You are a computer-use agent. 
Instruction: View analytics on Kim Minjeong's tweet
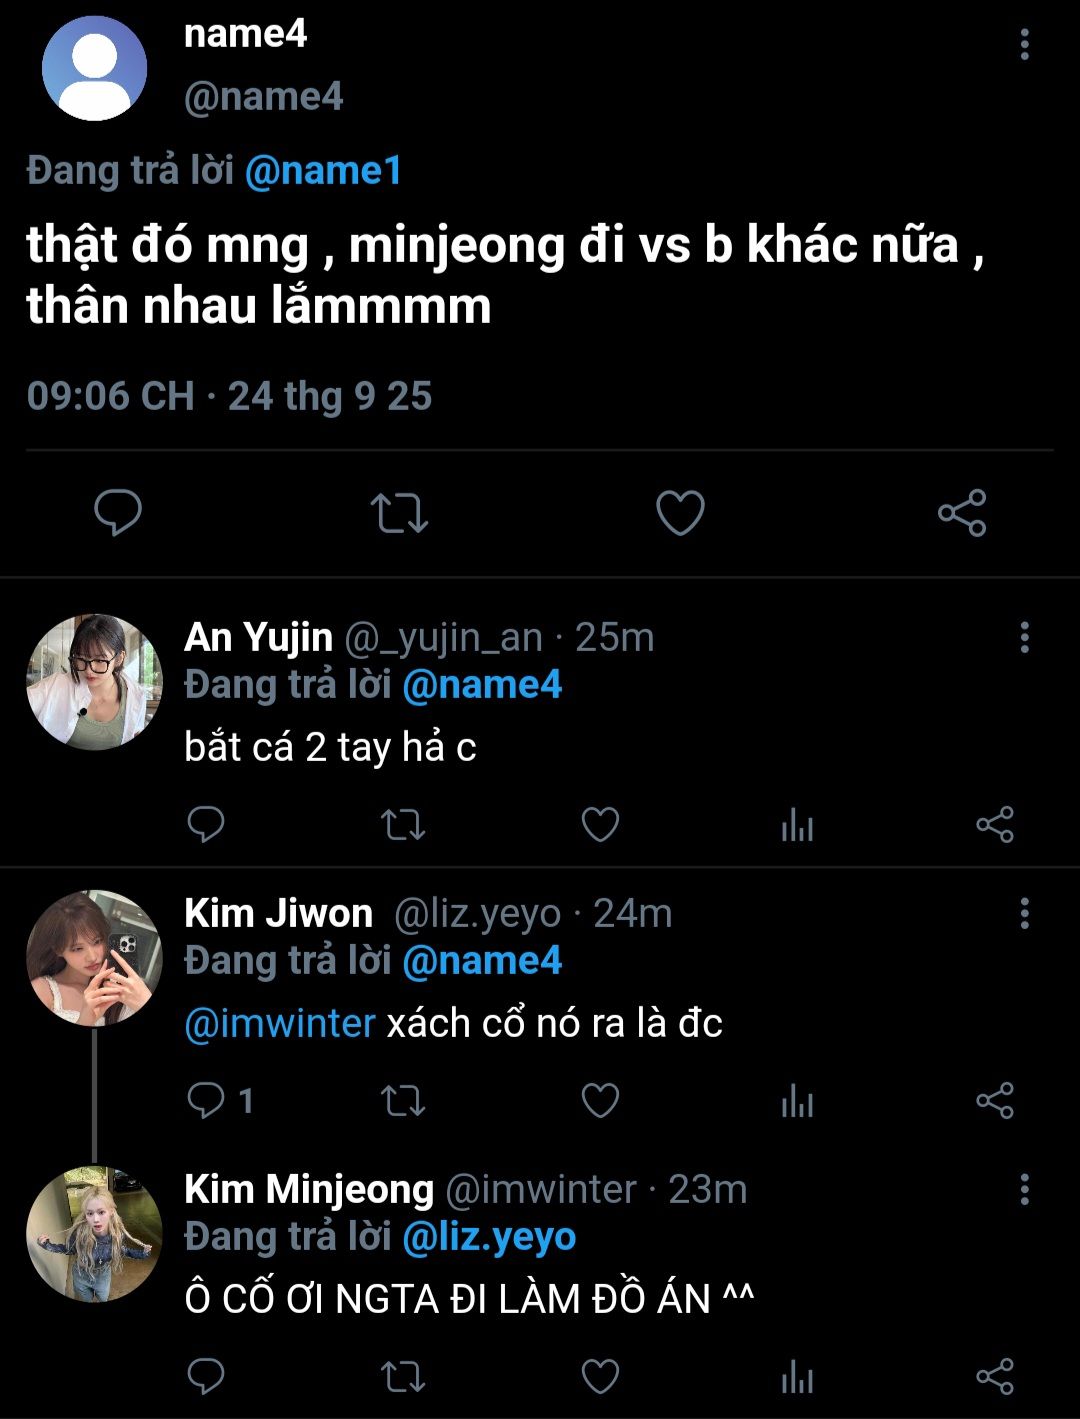pos(797,1377)
